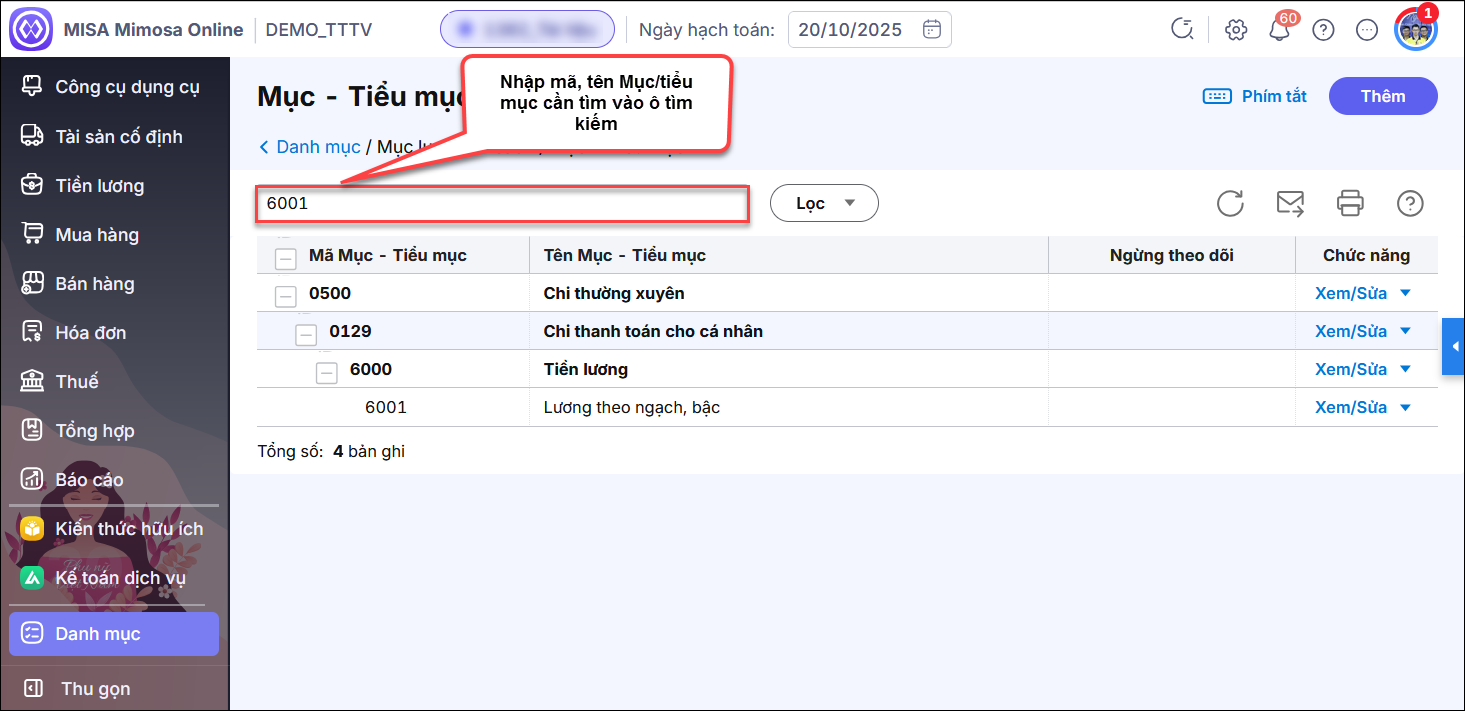Open the Mua hàng cart icon
1465x711 pixels.
32,234
